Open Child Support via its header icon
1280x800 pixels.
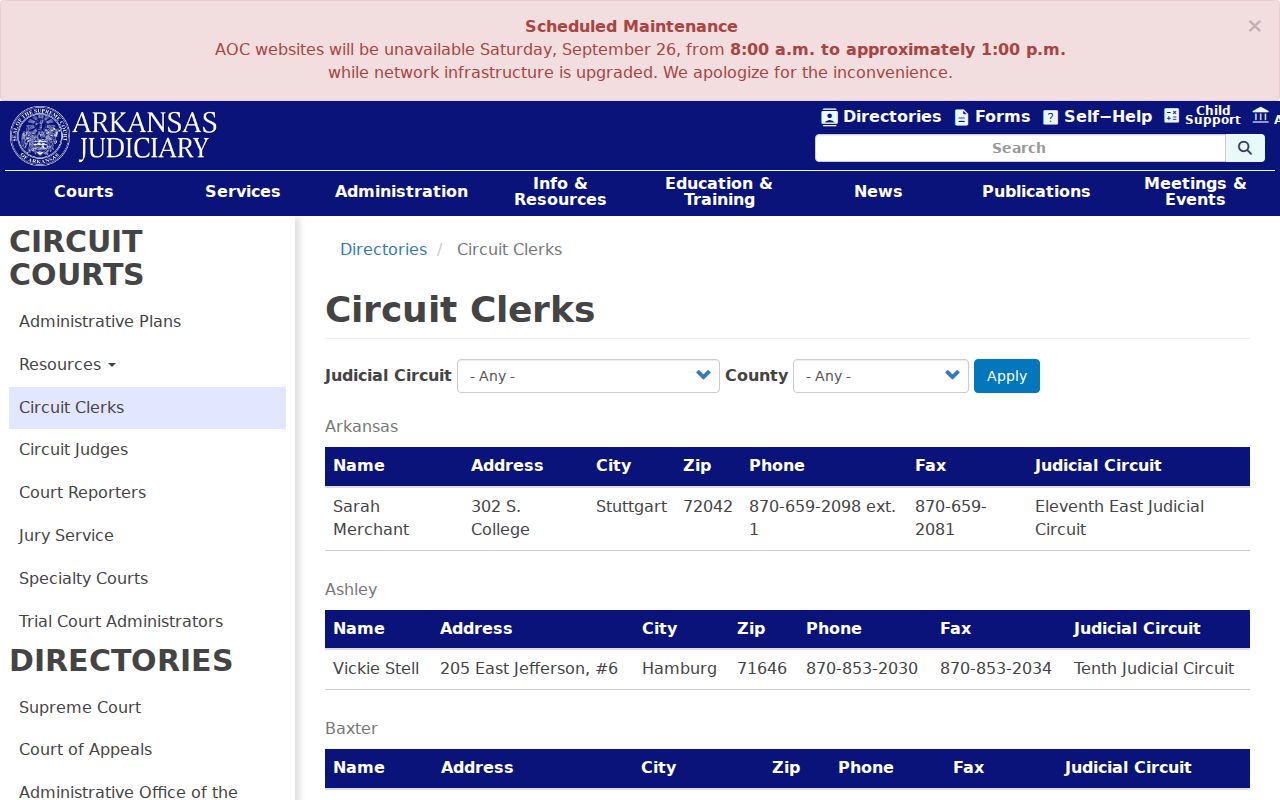pyautogui.click(x=1172, y=116)
